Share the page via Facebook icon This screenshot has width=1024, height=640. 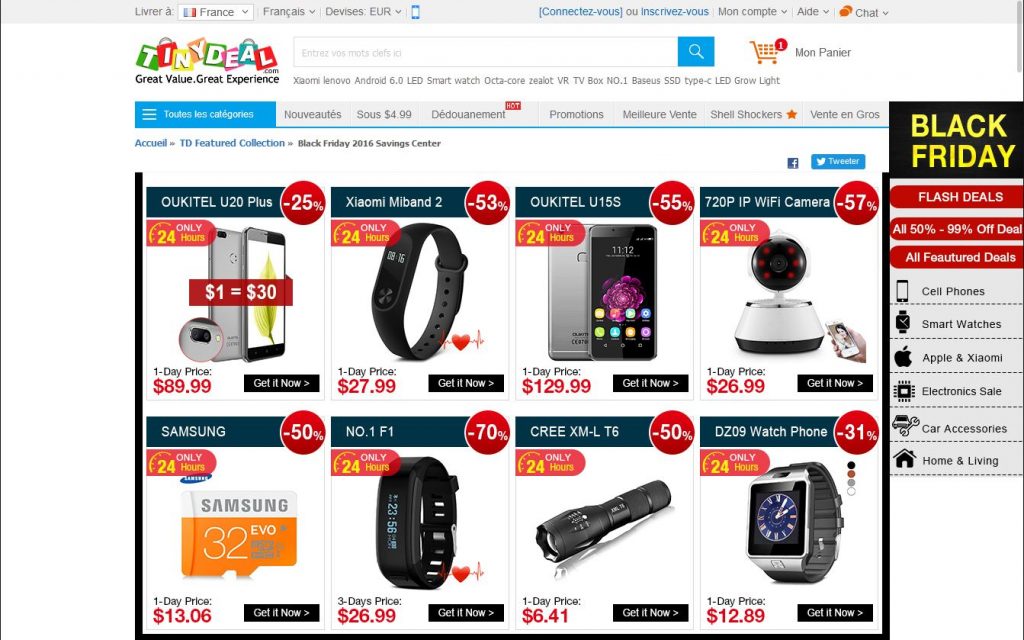tap(793, 163)
